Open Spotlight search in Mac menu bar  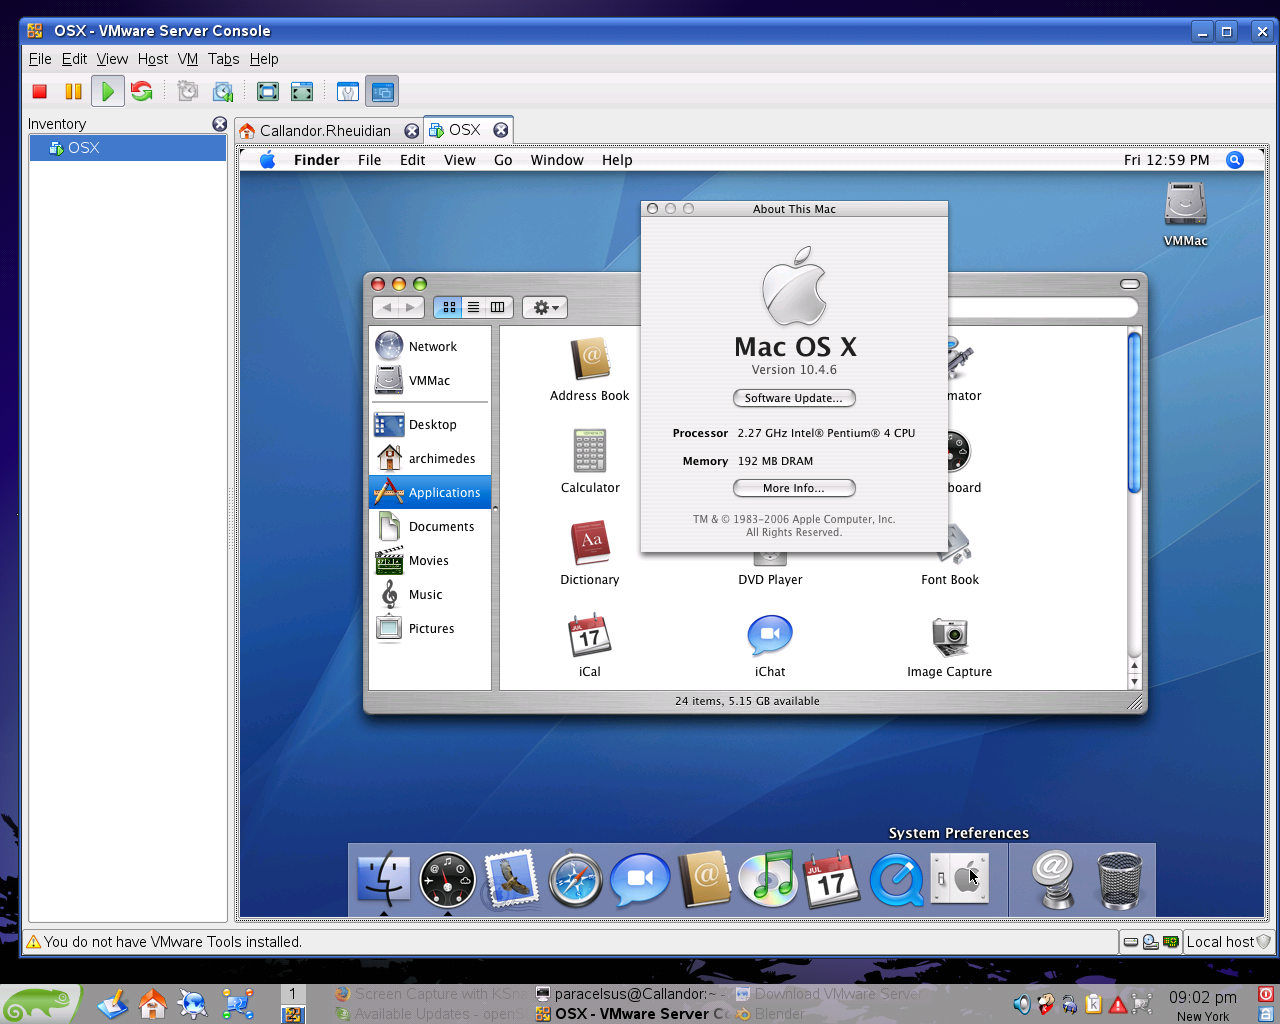click(x=1235, y=160)
